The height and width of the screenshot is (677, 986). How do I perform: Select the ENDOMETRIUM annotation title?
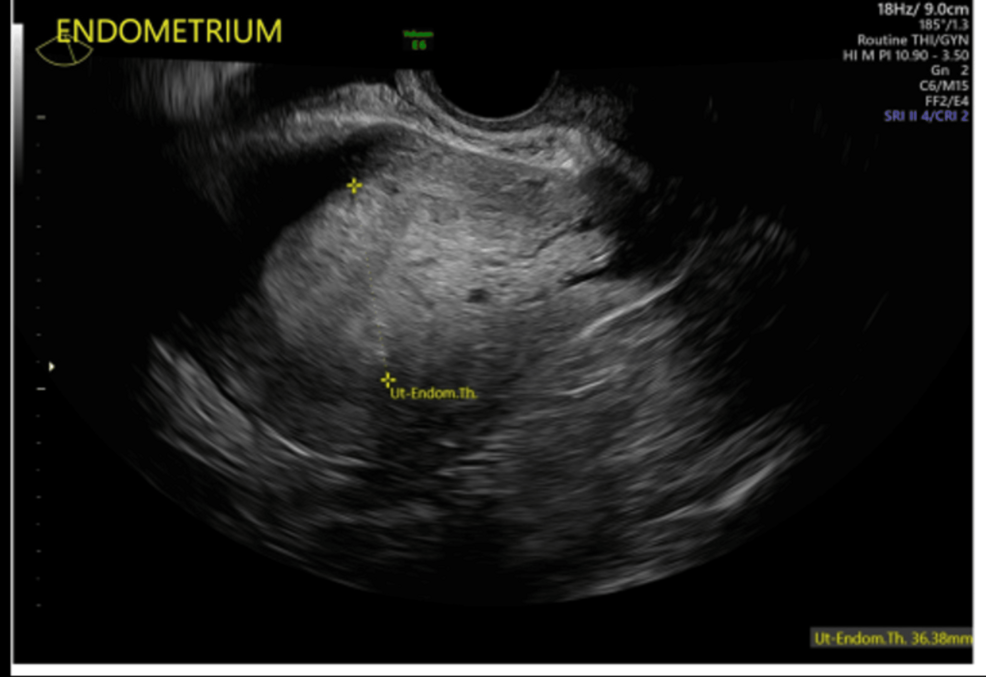[x=168, y=30]
